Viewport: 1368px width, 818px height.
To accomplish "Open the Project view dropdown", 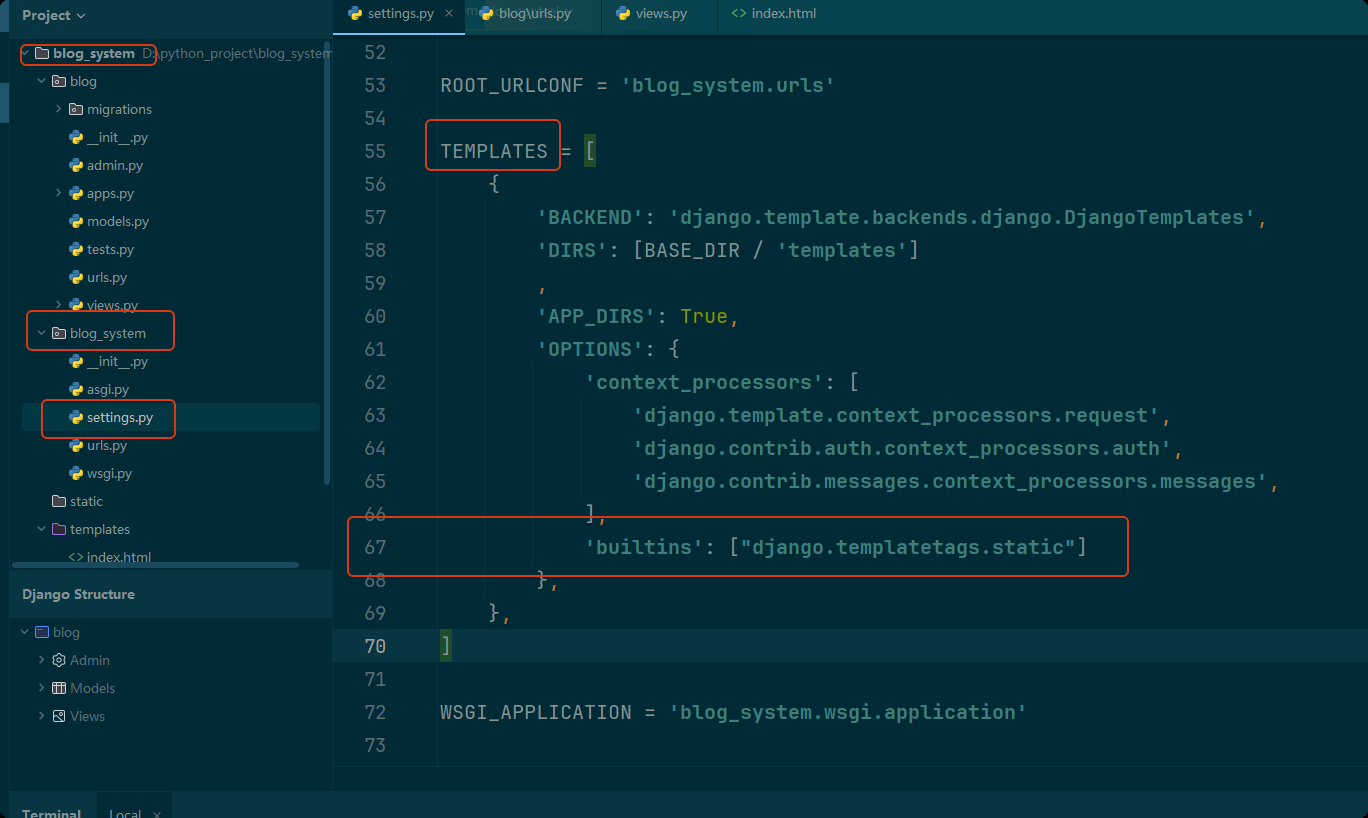I will 54,15.
